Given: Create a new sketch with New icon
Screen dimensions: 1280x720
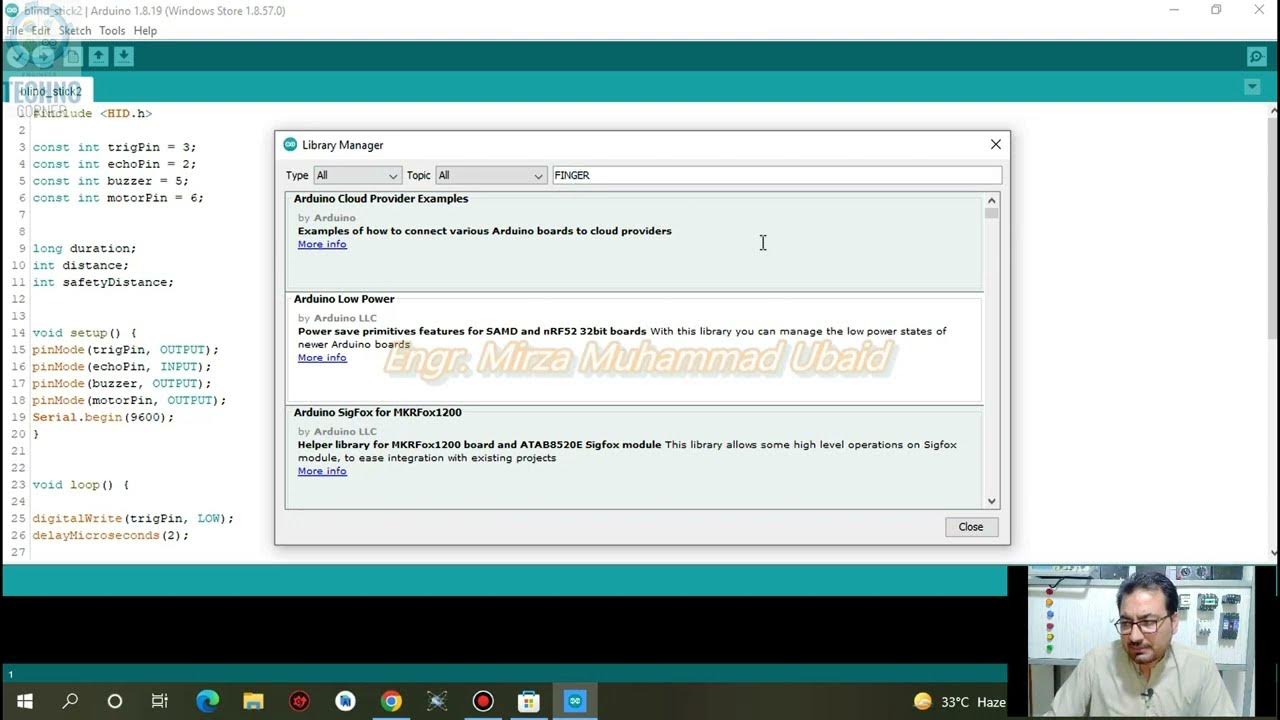Looking at the screenshot, I should [x=72, y=56].
